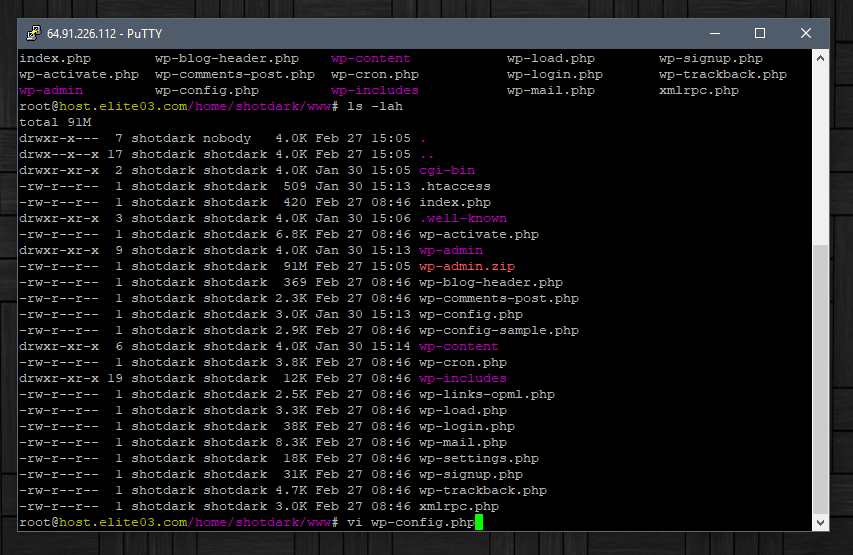Click wp-blog-header.php in the long listing
The image size is (853, 555).
coord(491,282)
